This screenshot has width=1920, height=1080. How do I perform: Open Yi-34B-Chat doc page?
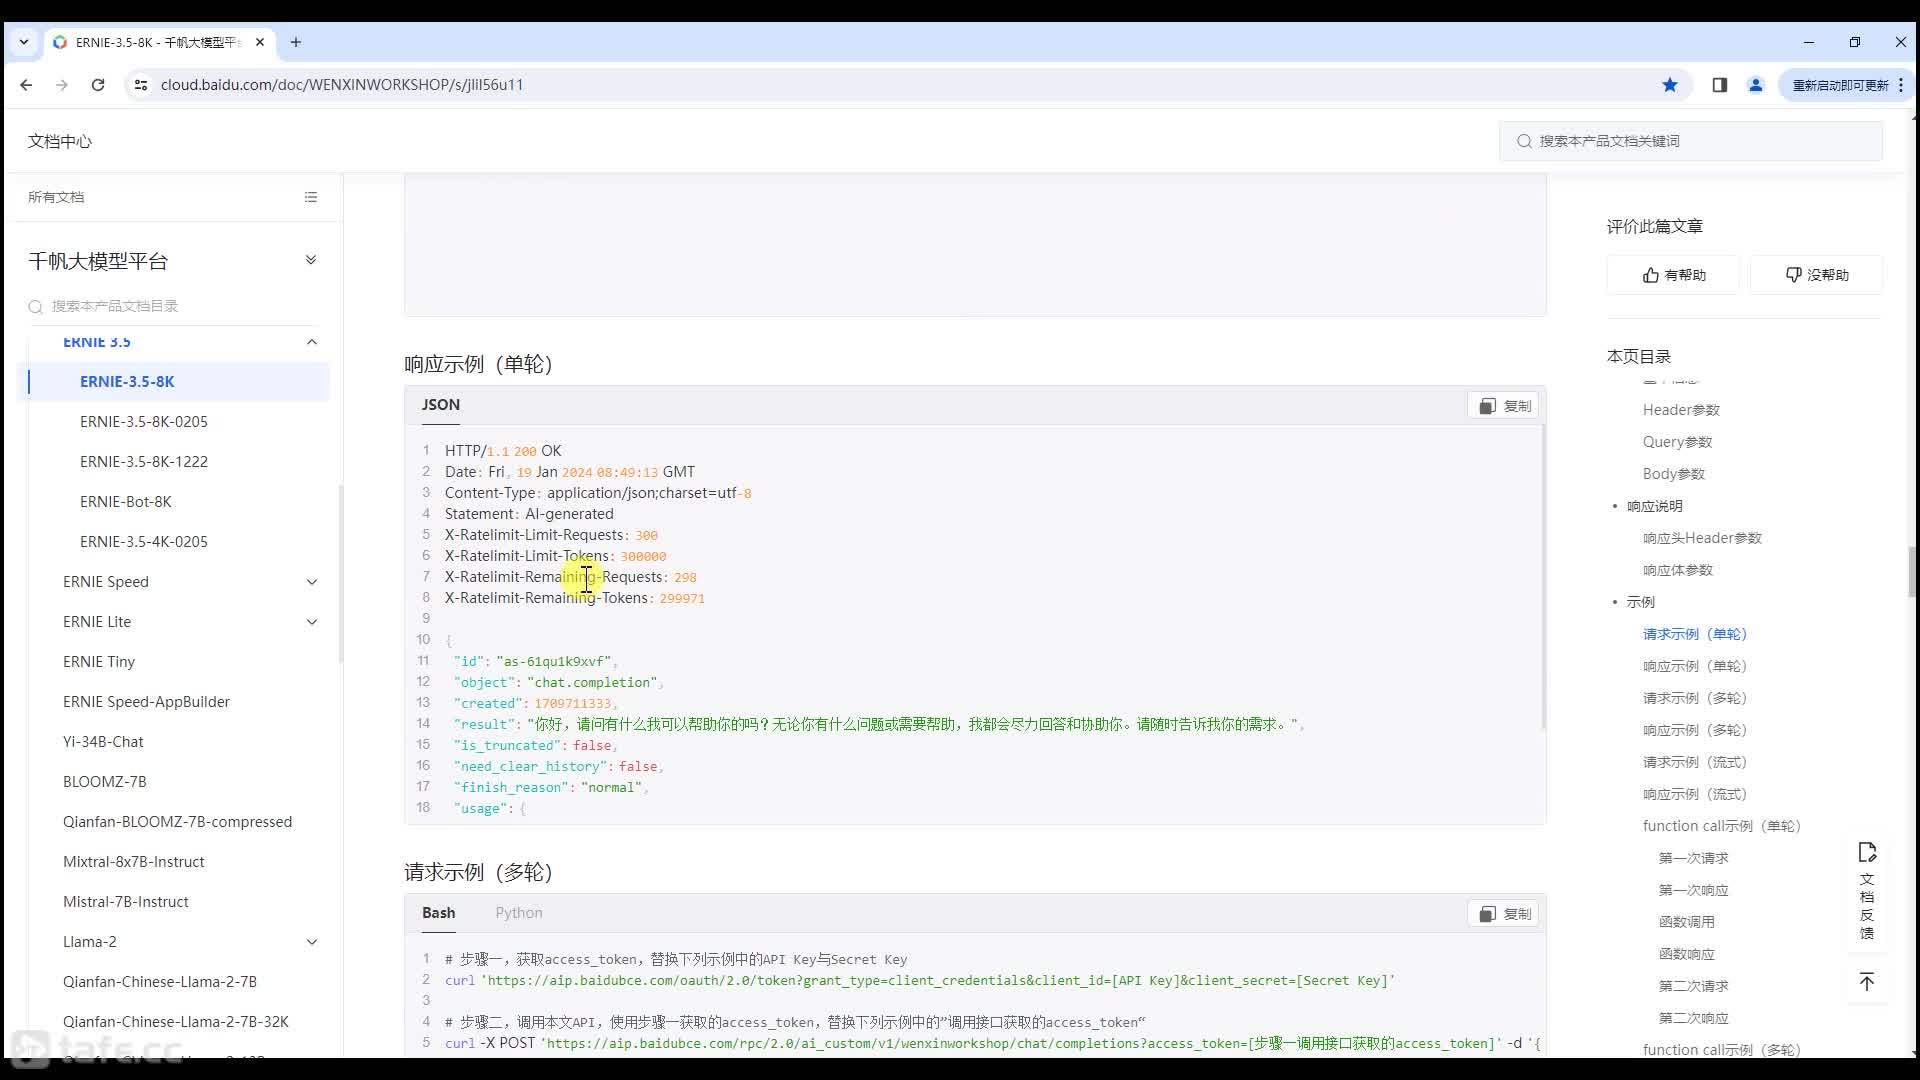[103, 741]
